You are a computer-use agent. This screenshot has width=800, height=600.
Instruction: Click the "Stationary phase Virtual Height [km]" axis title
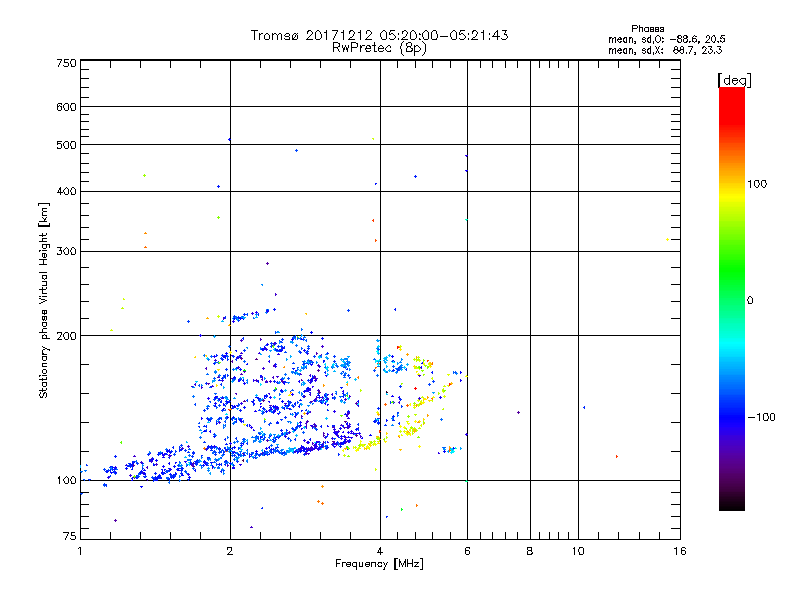[44, 300]
